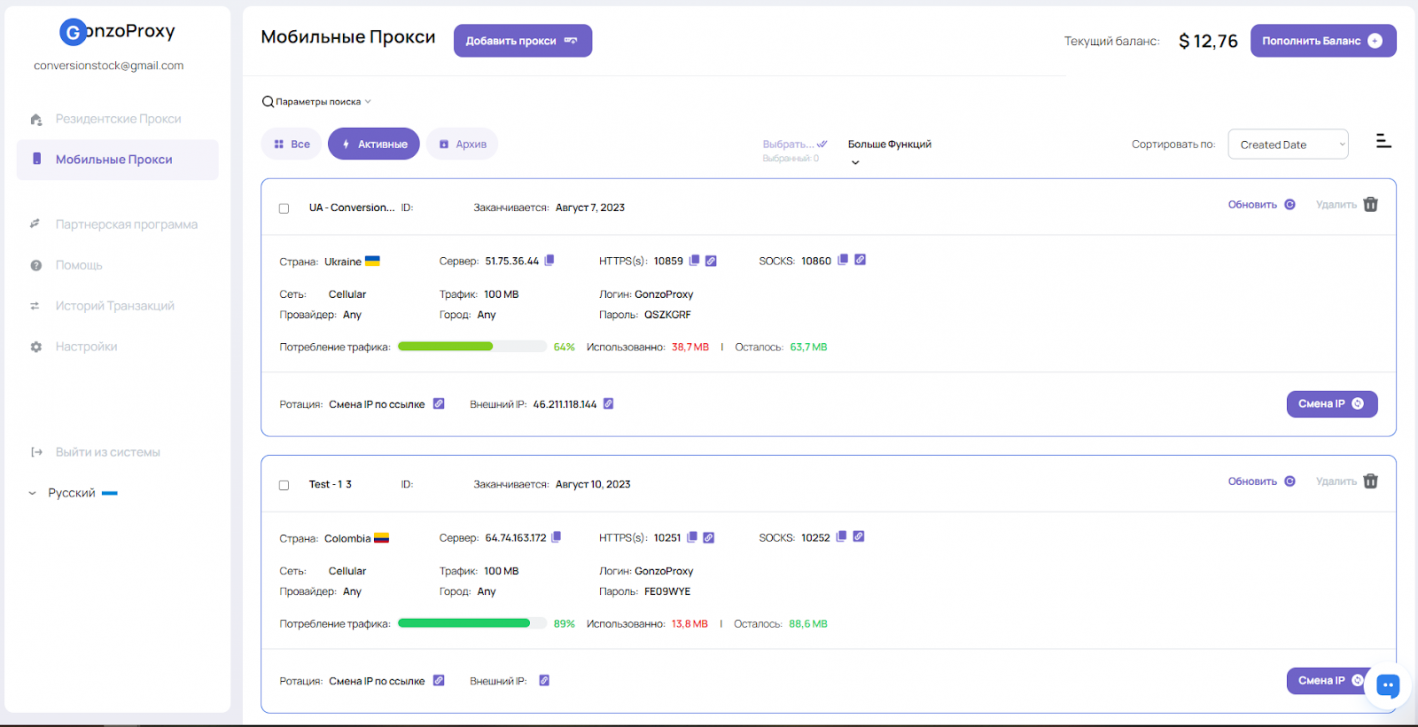Click Выйти из системы
The height and width of the screenshot is (727, 1418).
click(95, 452)
